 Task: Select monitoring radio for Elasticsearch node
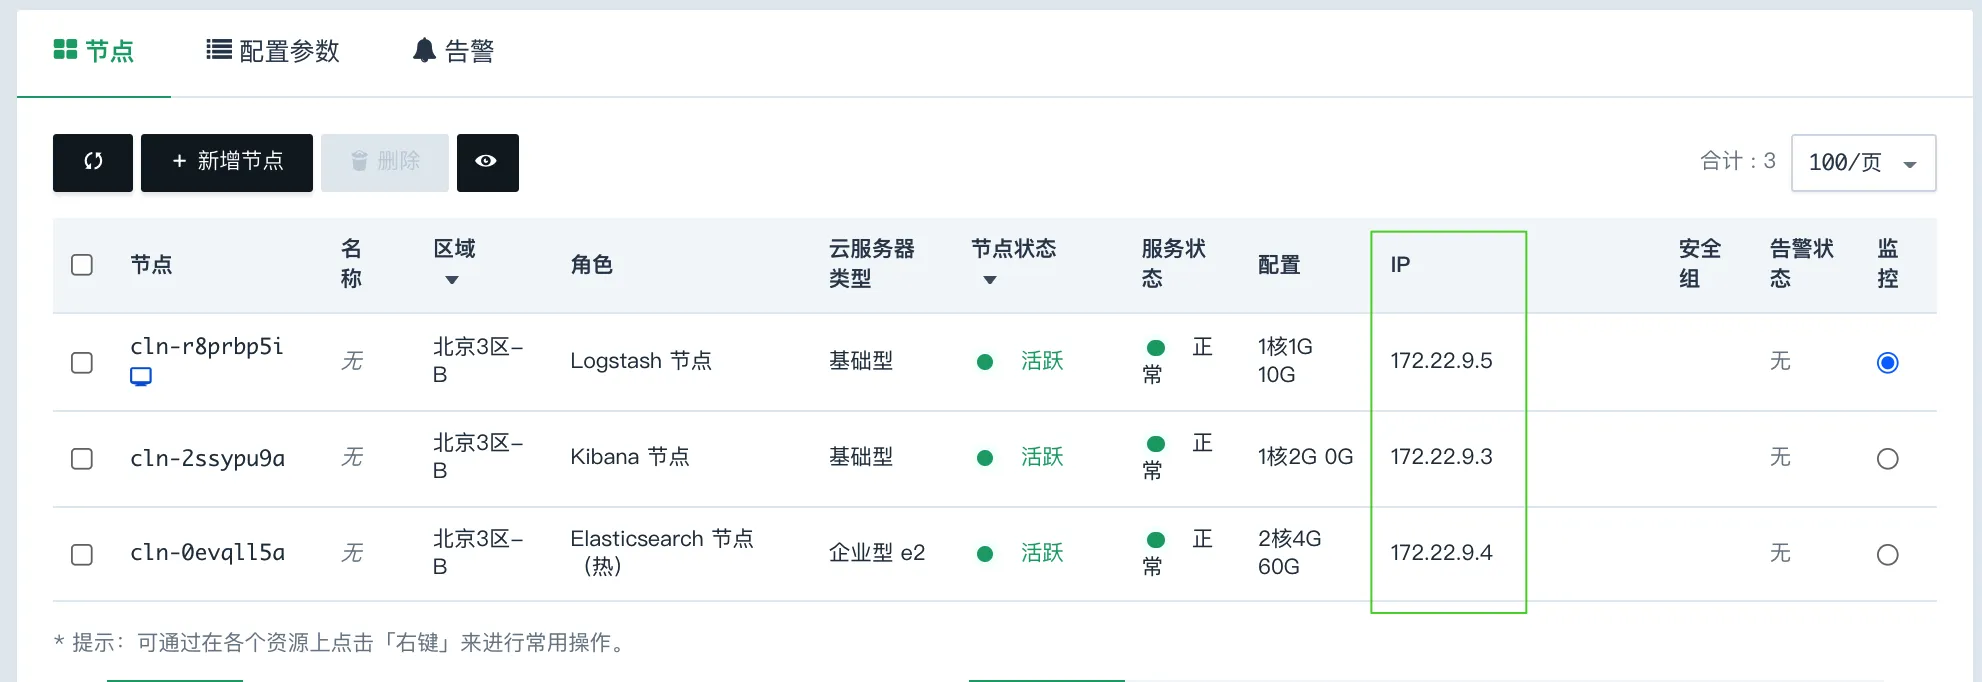pyautogui.click(x=1887, y=555)
